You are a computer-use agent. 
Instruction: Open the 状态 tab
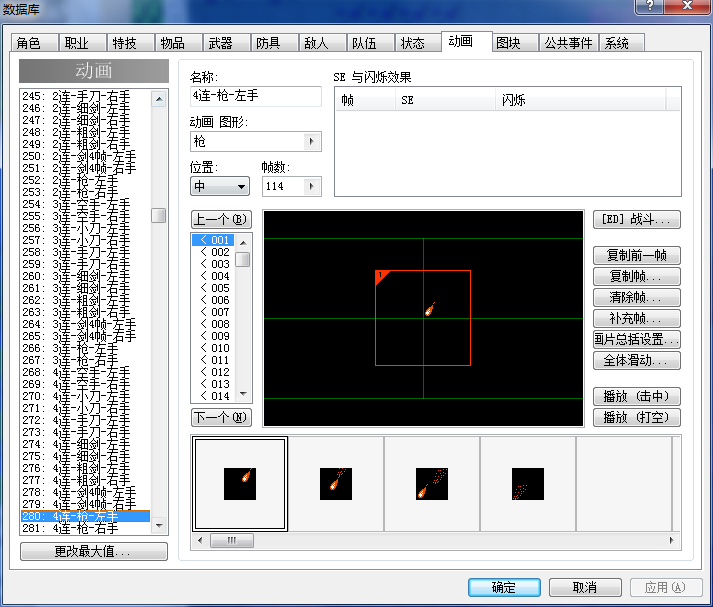click(x=419, y=43)
